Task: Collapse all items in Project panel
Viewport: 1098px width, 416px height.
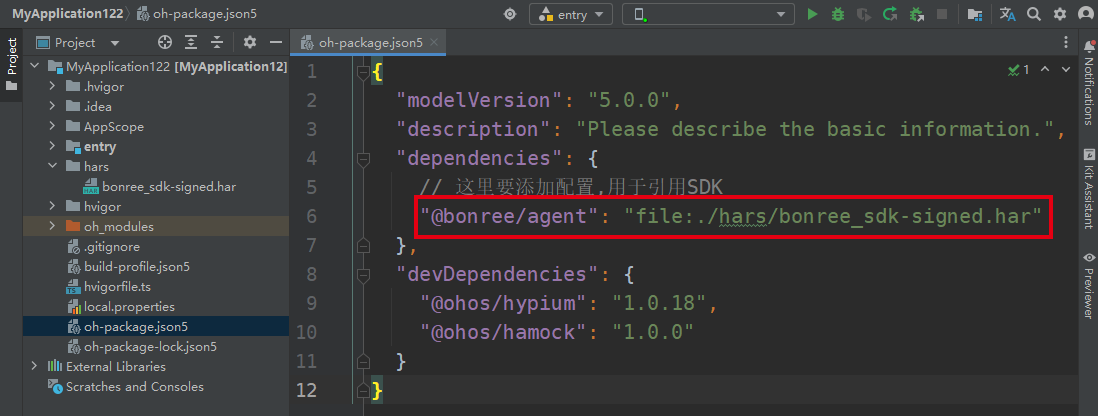Action: point(217,43)
